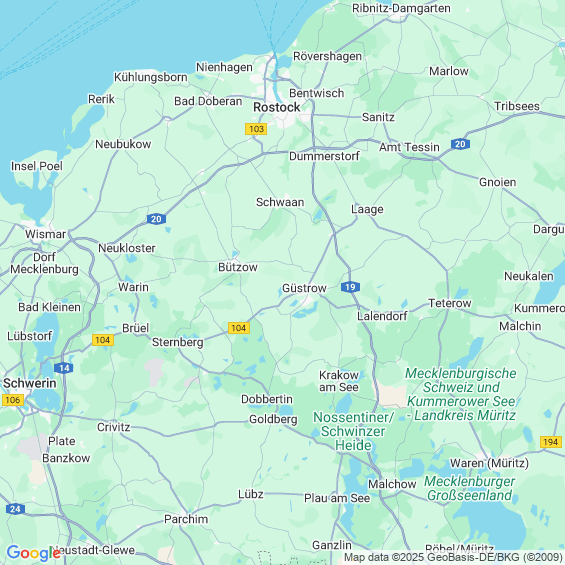Click the Güstrow town label
Screen dimensions: 565x565
pyautogui.click(x=304, y=288)
